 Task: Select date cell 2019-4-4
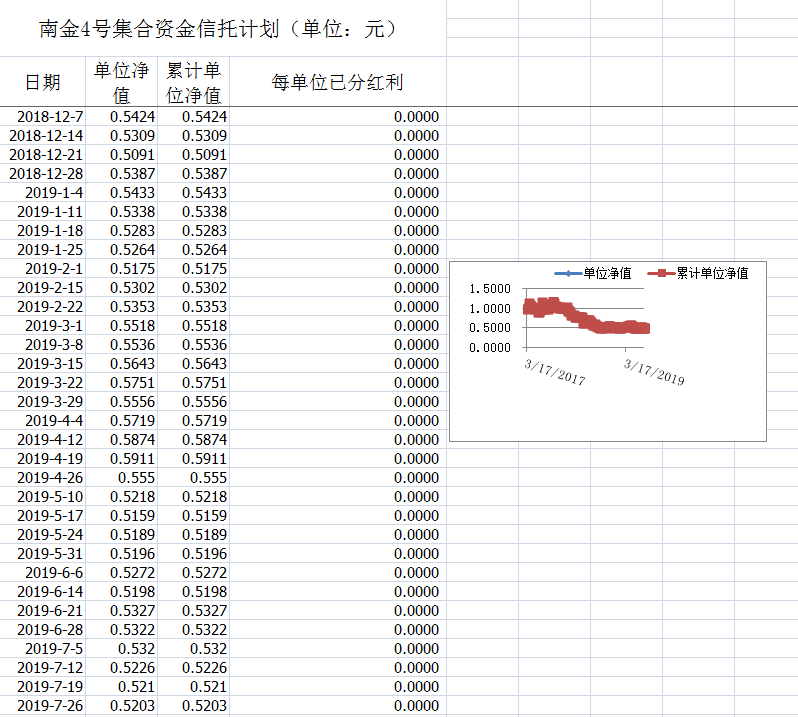(x=43, y=421)
